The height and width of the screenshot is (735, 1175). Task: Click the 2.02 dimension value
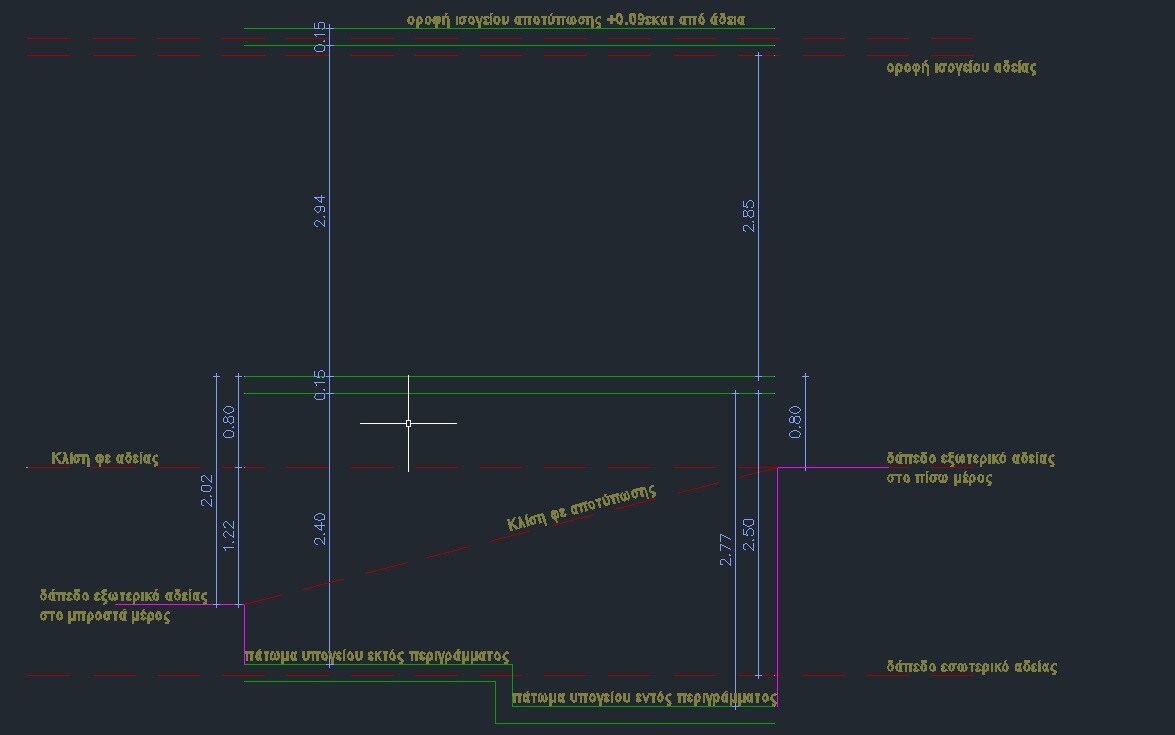[207, 490]
